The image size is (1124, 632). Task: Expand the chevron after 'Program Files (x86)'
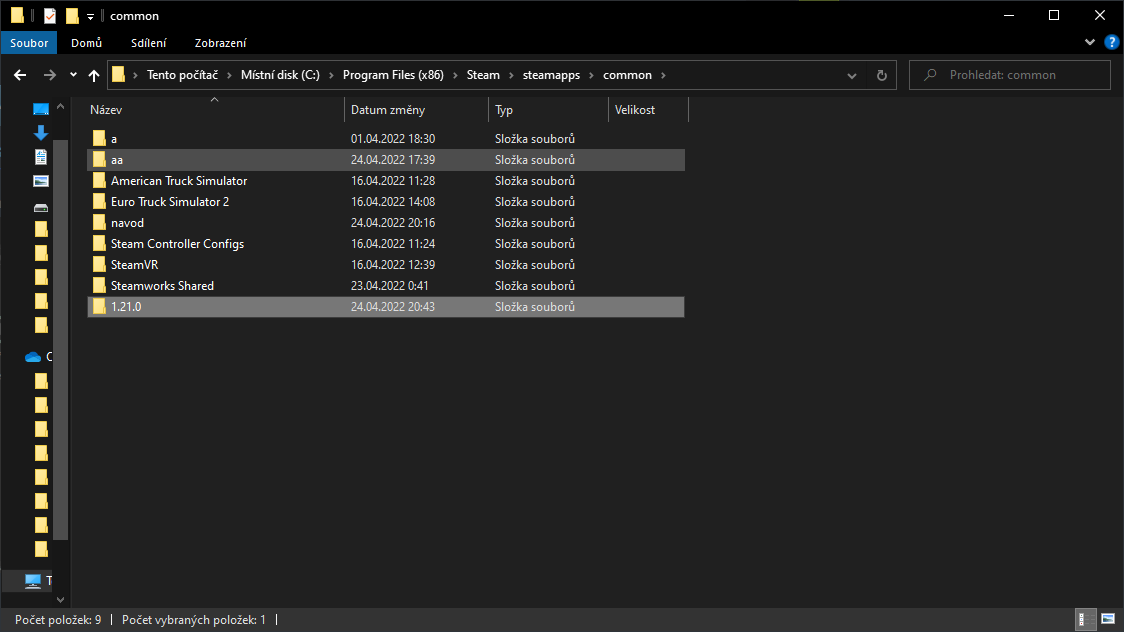[455, 75]
